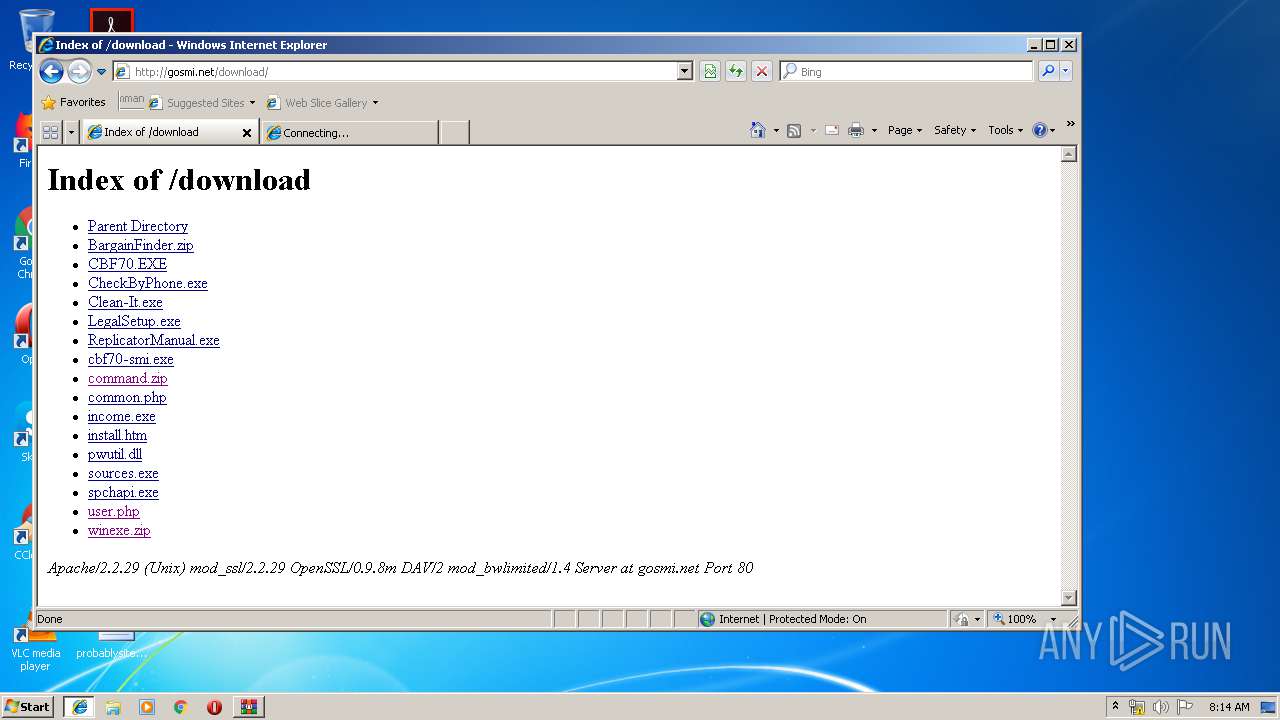The width and height of the screenshot is (1280, 720).
Task: Open the install.htm link
Action: pyautogui.click(x=117, y=435)
